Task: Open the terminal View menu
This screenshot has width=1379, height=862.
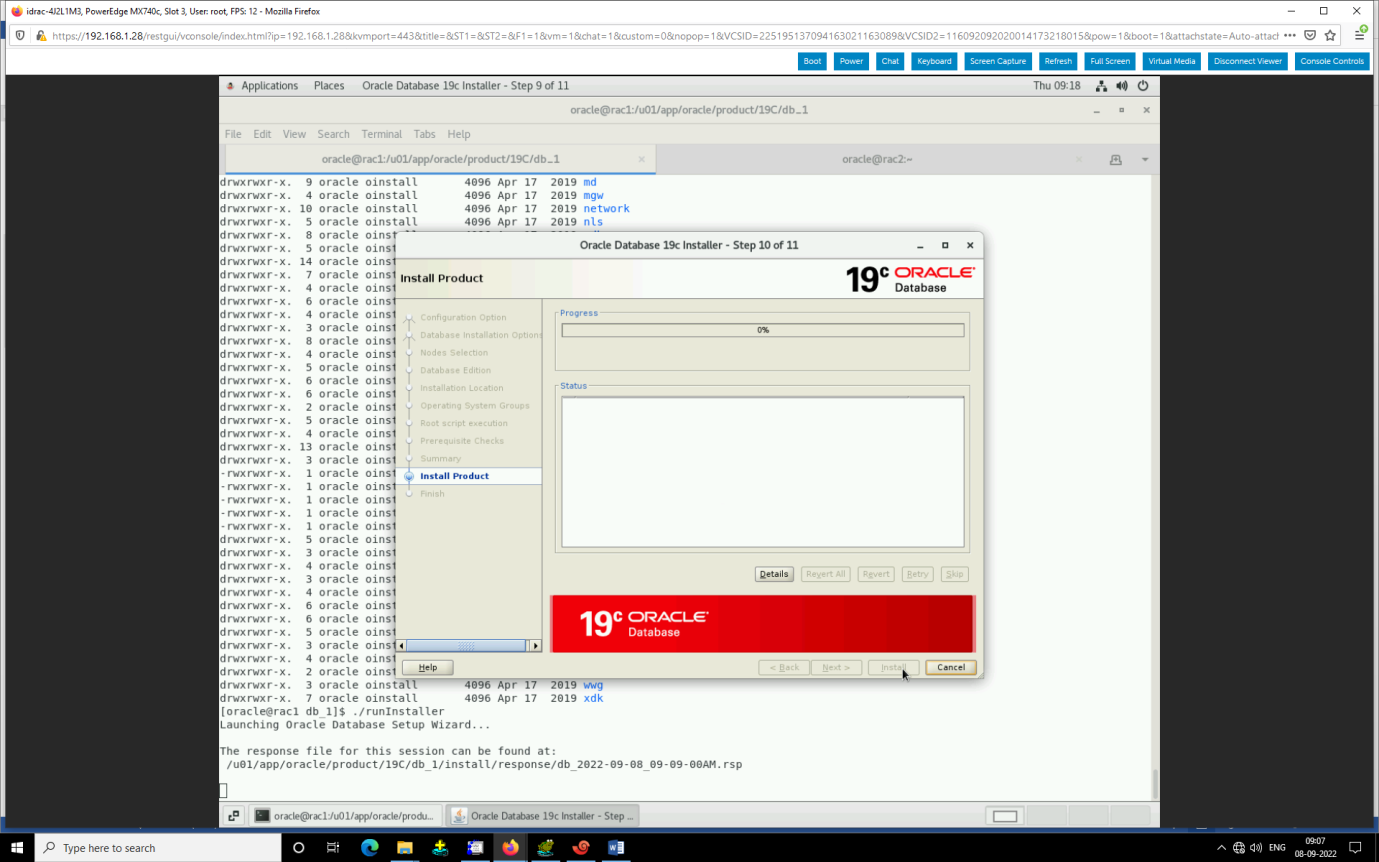Action: point(294,134)
